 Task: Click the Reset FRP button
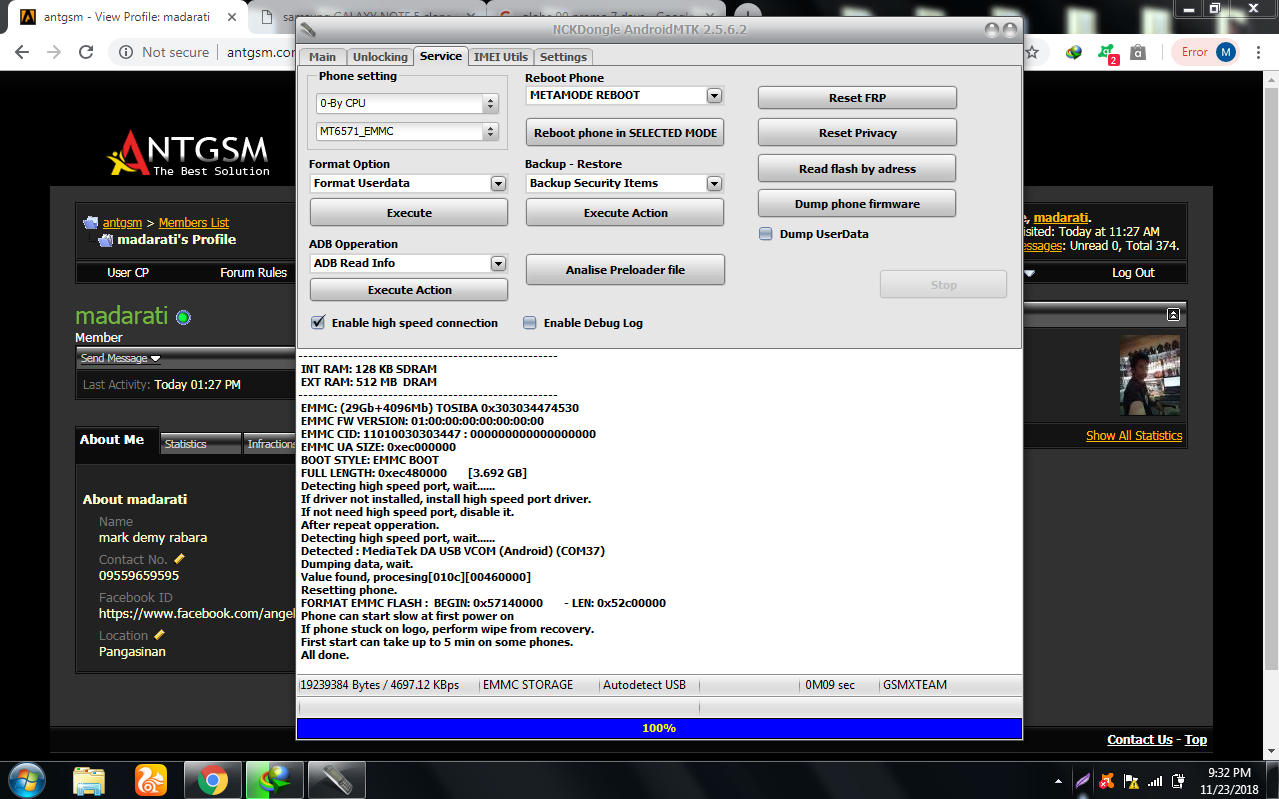click(857, 98)
